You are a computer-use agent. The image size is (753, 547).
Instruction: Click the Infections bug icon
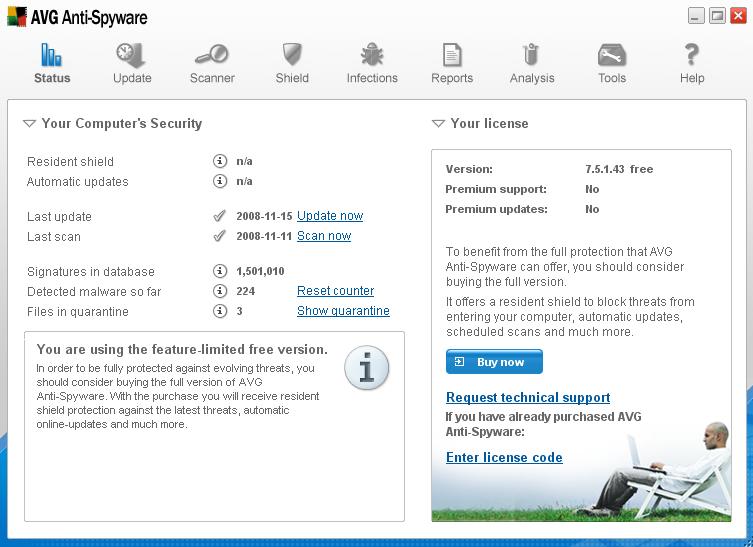coord(372,54)
